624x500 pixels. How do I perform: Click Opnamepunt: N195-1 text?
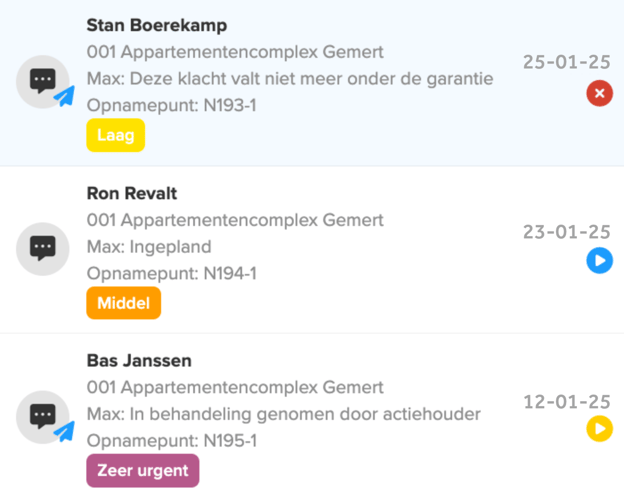(172, 440)
